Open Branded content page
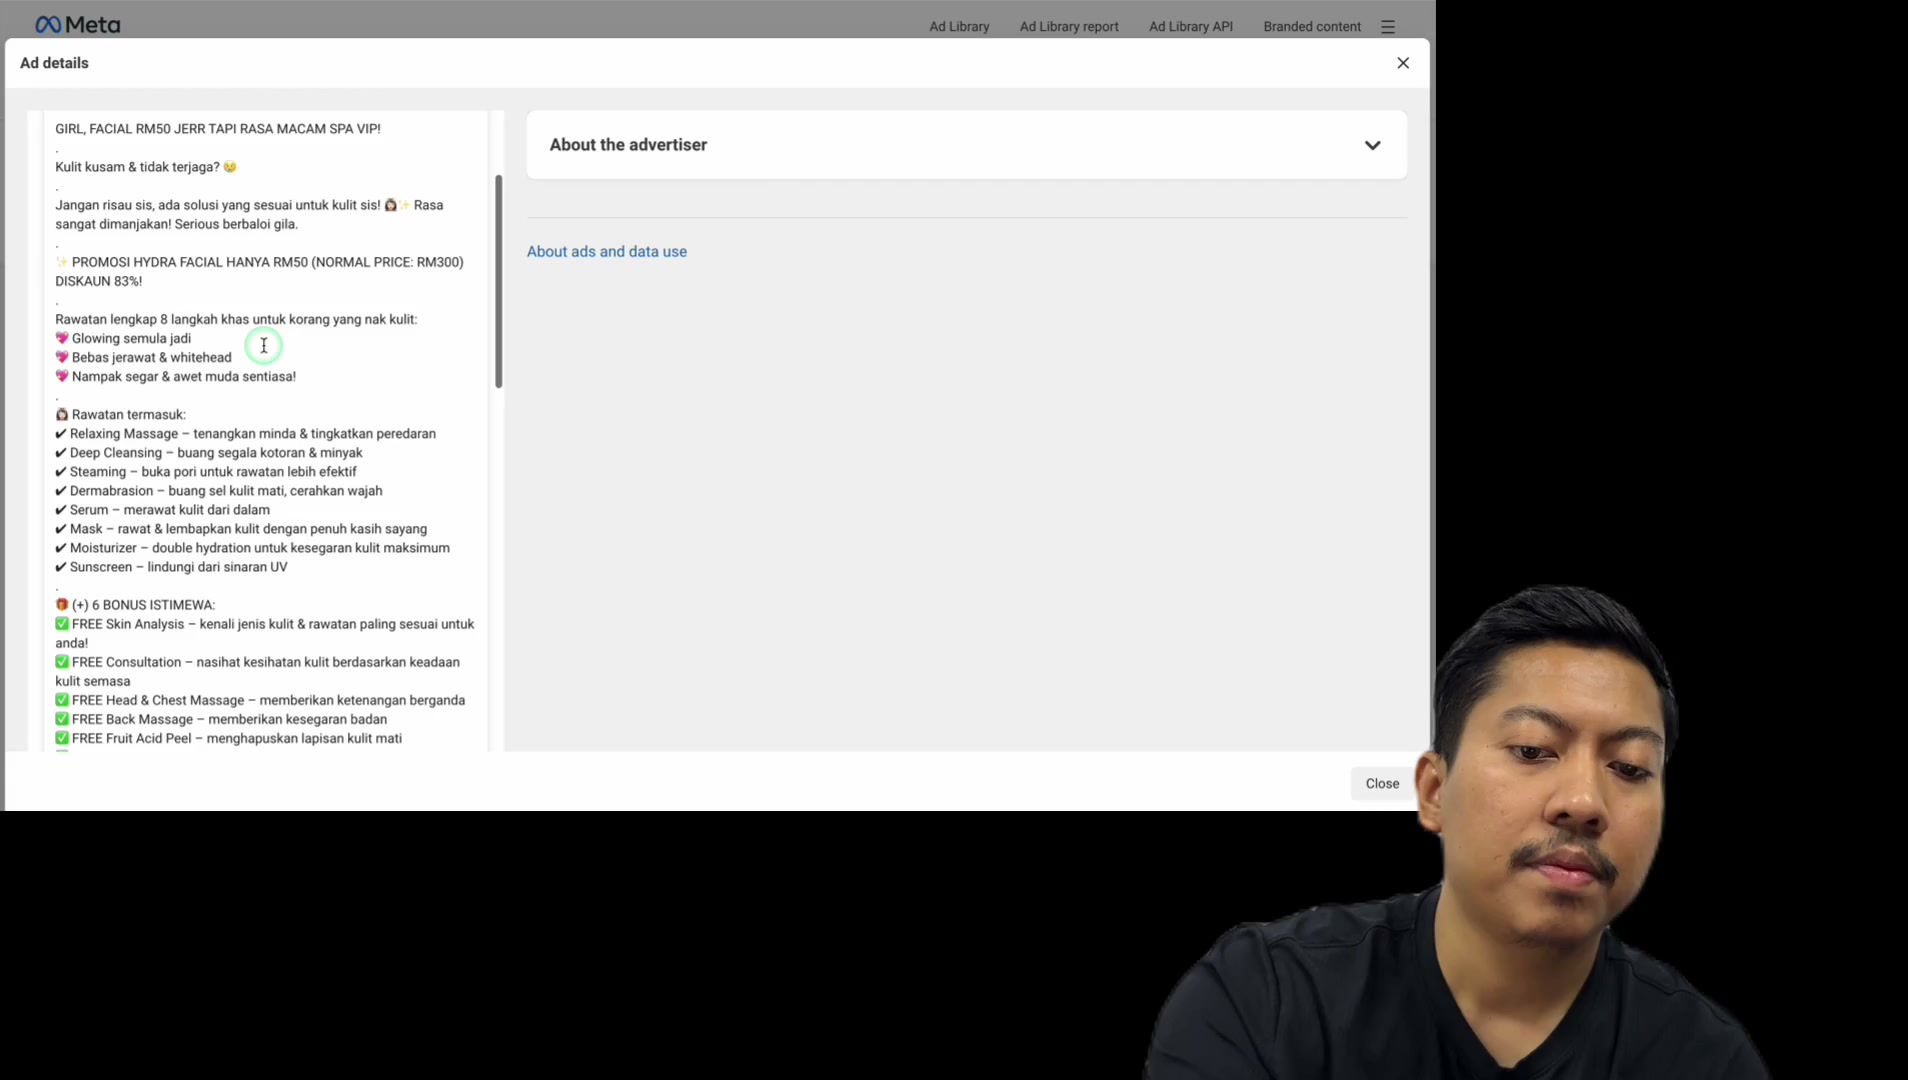 pos(1312,27)
